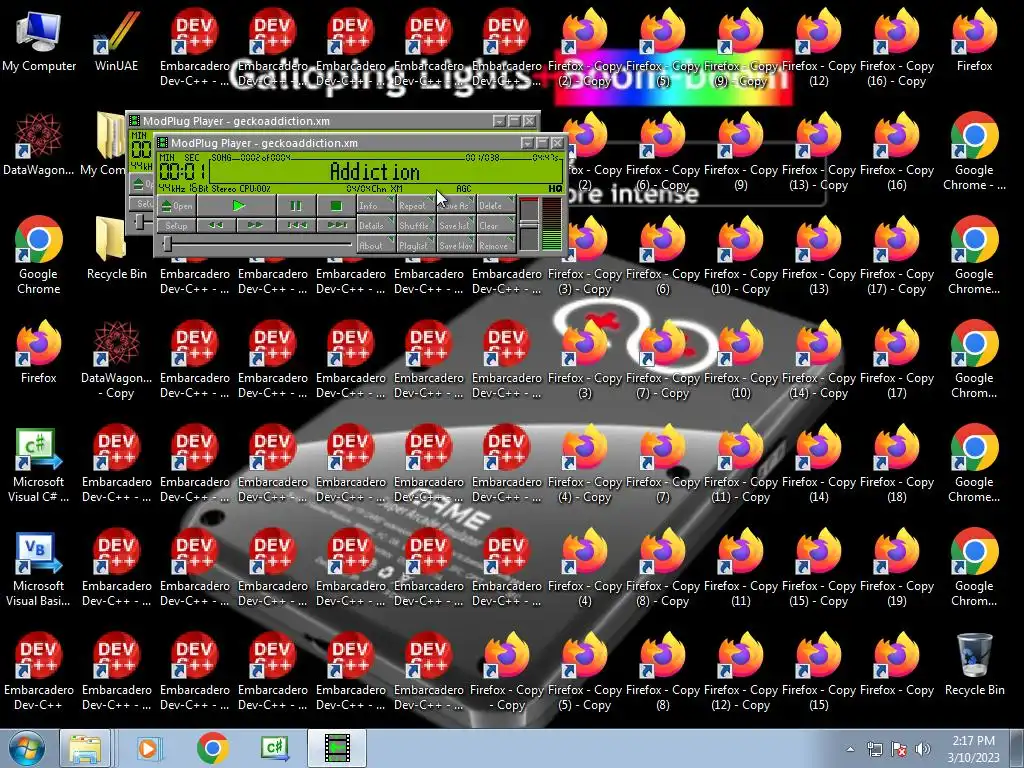Select the Microsoft Visual C# desktop shortcut
This screenshot has width=1024, height=768.
pyautogui.click(x=39, y=464)
